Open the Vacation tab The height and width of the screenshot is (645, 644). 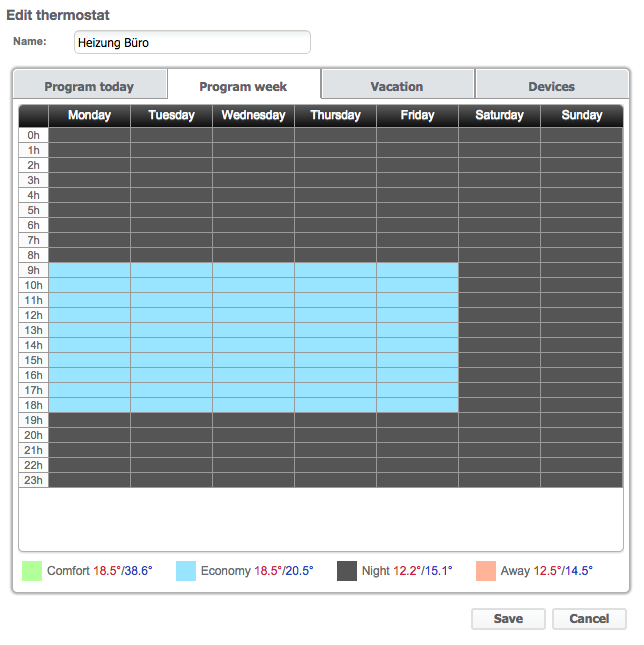point(397,86)
